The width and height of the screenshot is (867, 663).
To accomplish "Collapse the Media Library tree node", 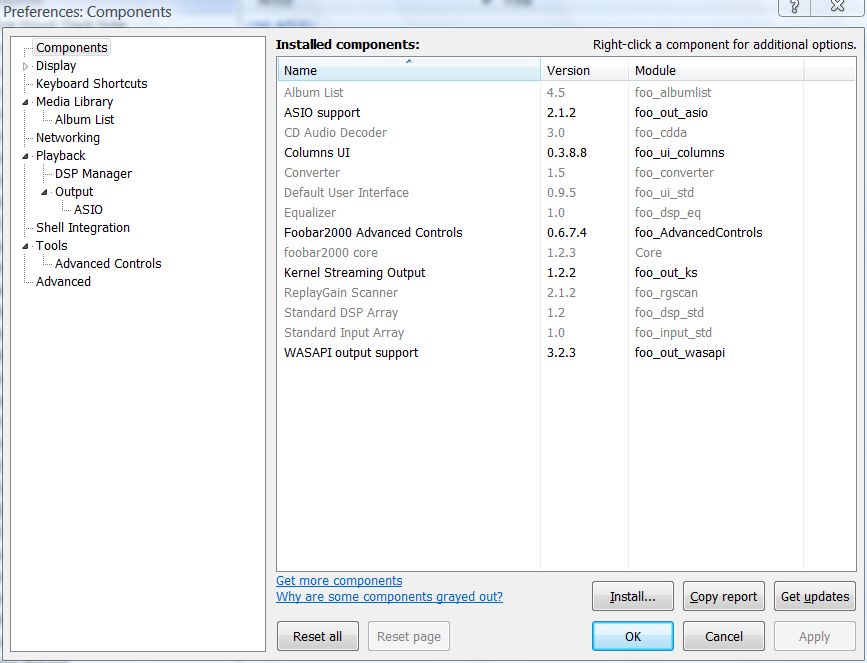I will [x=26, y=102].
